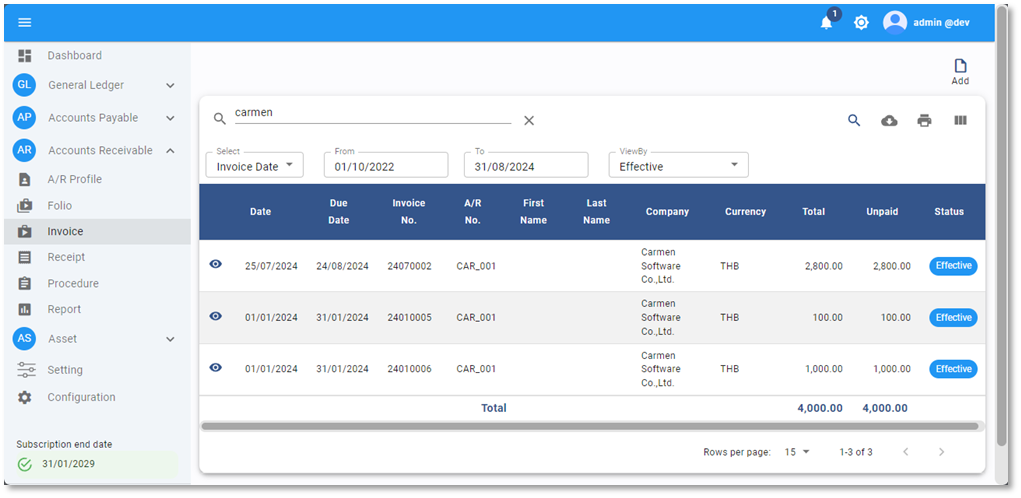Image resolution: width=1021 pixels, height=498 pixels.
Task: Click the Effective status badge for invoice 24010005
Action: coord(953,317)
